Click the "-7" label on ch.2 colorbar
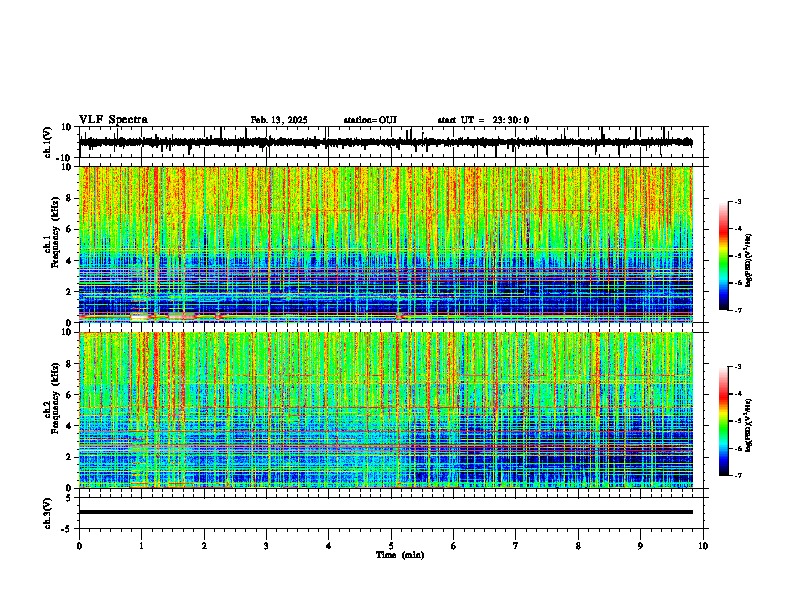This screenshot has width=792, height=612. pos(738,476)
